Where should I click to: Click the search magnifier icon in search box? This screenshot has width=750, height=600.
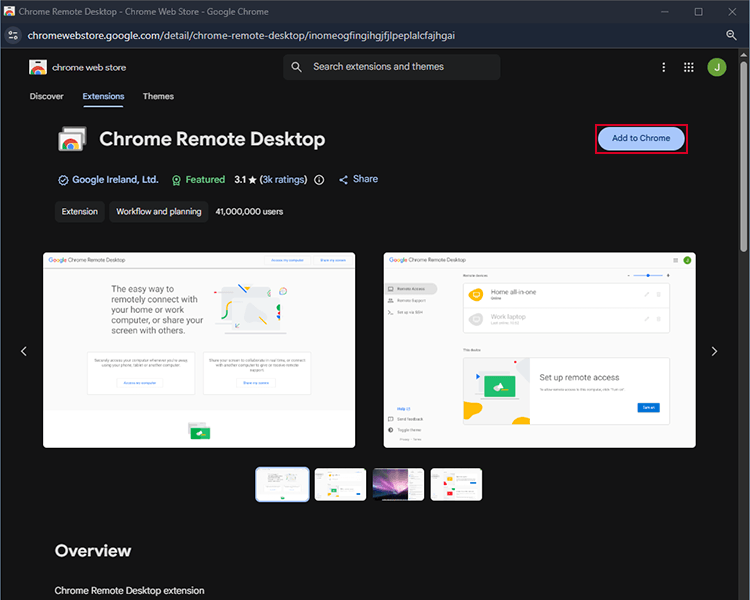[x=297, y=67]
